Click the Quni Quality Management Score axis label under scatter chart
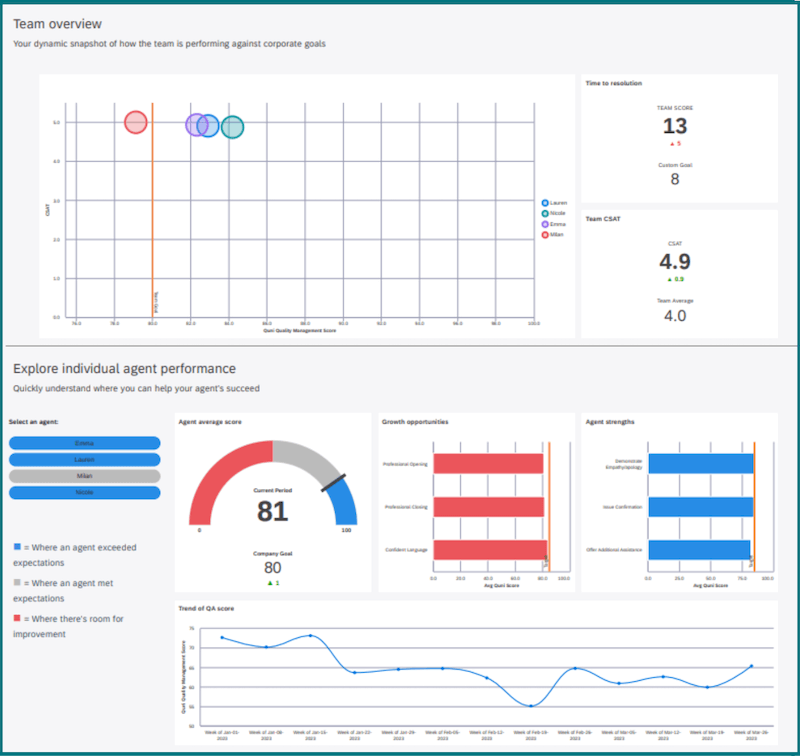 (x=299, y=331)
